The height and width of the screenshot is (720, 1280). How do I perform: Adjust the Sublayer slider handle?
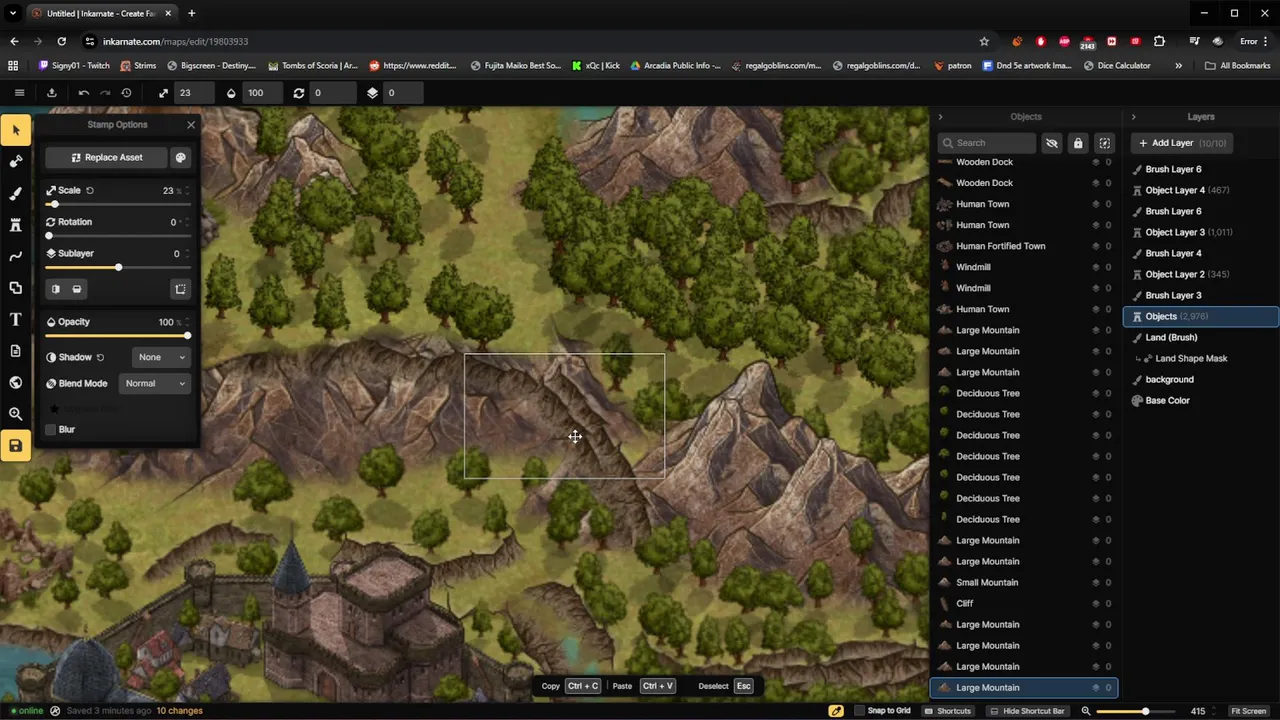(x=118, y=268)
